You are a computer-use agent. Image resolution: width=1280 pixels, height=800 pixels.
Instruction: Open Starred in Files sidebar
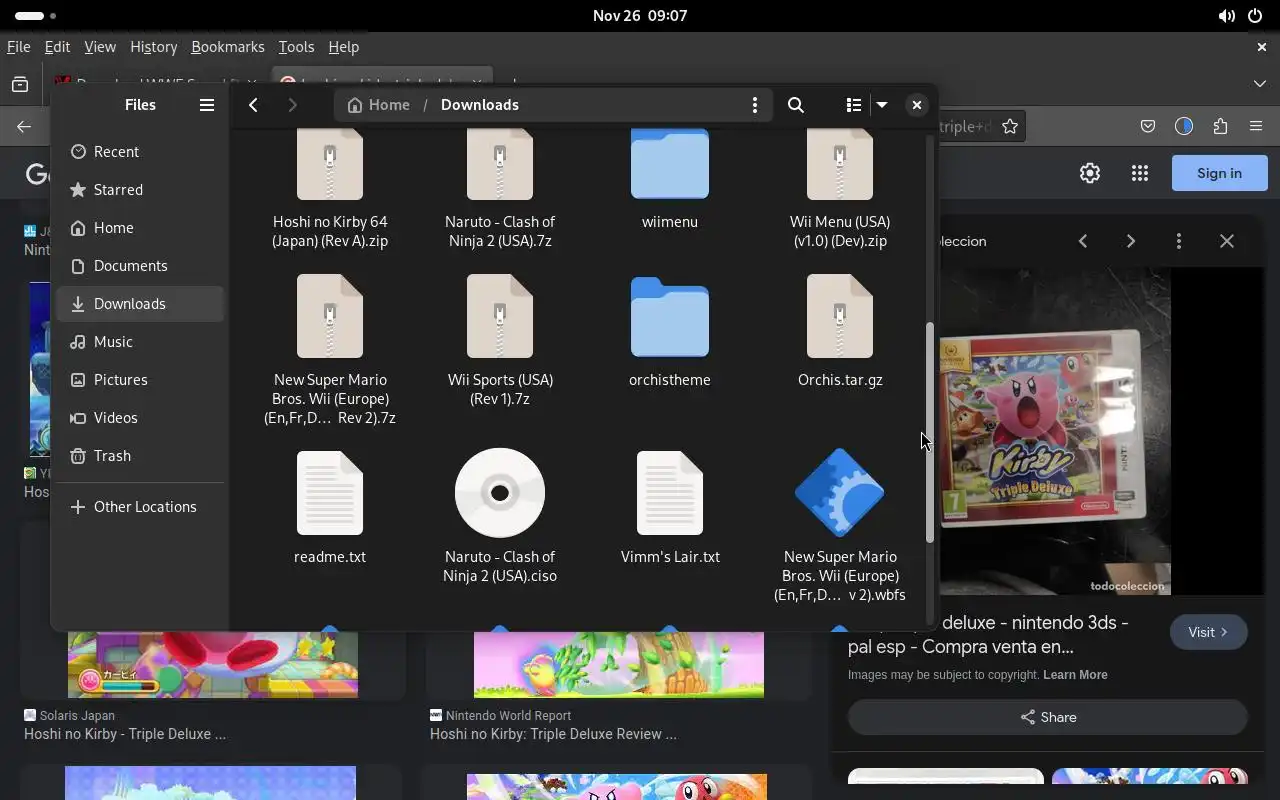(x=140, y=190)
